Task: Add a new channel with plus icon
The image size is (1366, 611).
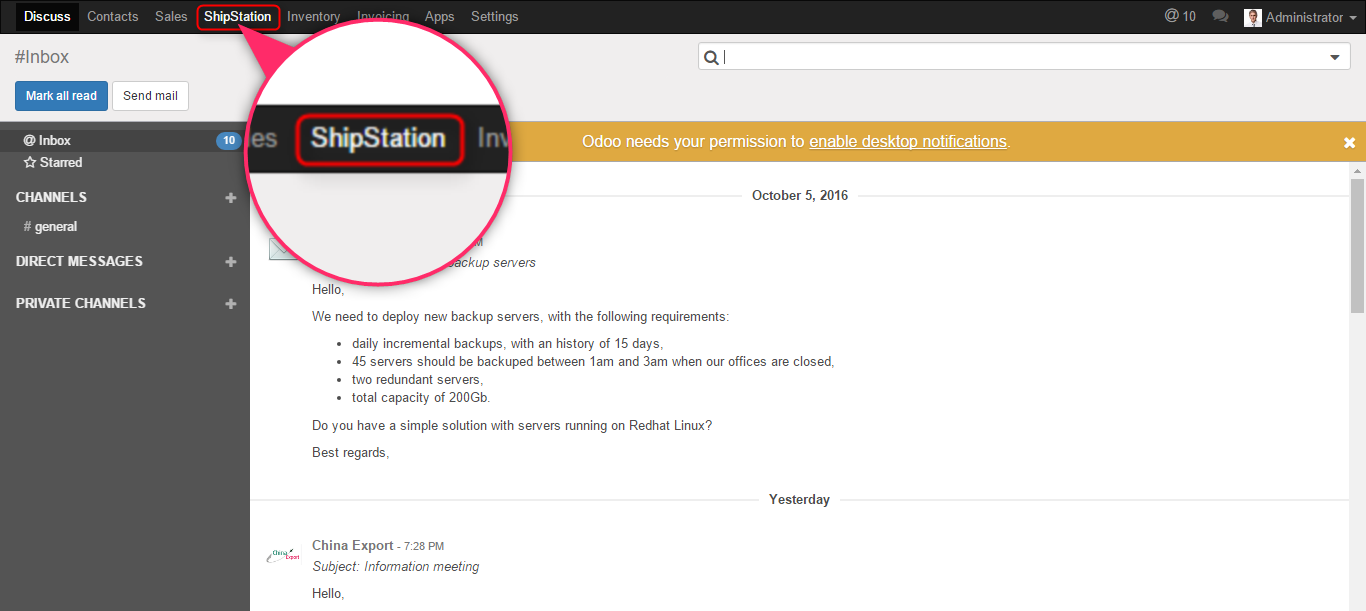Action: (231, 198)
